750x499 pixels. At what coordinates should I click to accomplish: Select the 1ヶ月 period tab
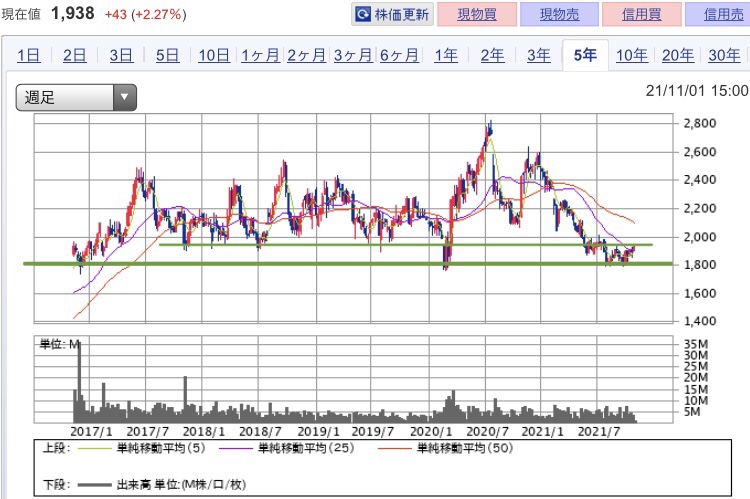click(260, 55)
